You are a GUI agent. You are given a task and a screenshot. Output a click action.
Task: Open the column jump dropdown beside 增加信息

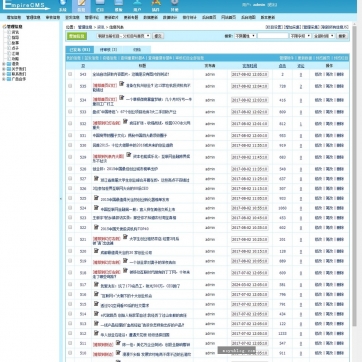click(124, 36)
